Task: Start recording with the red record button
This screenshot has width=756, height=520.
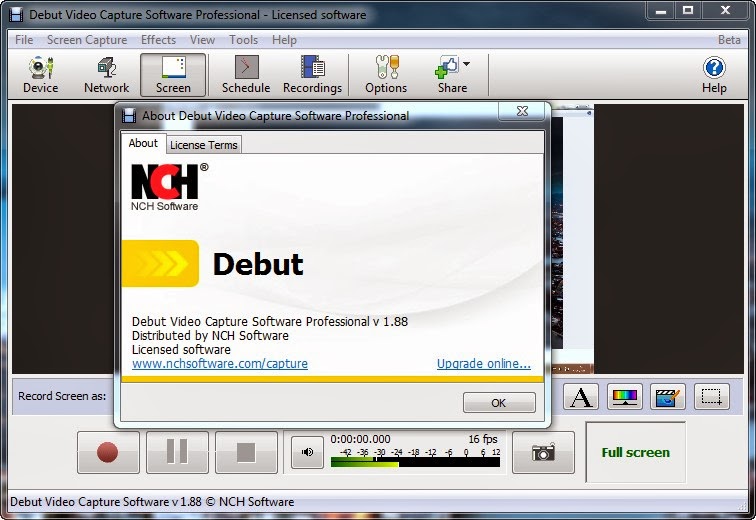Action: [x=108, y=453]
